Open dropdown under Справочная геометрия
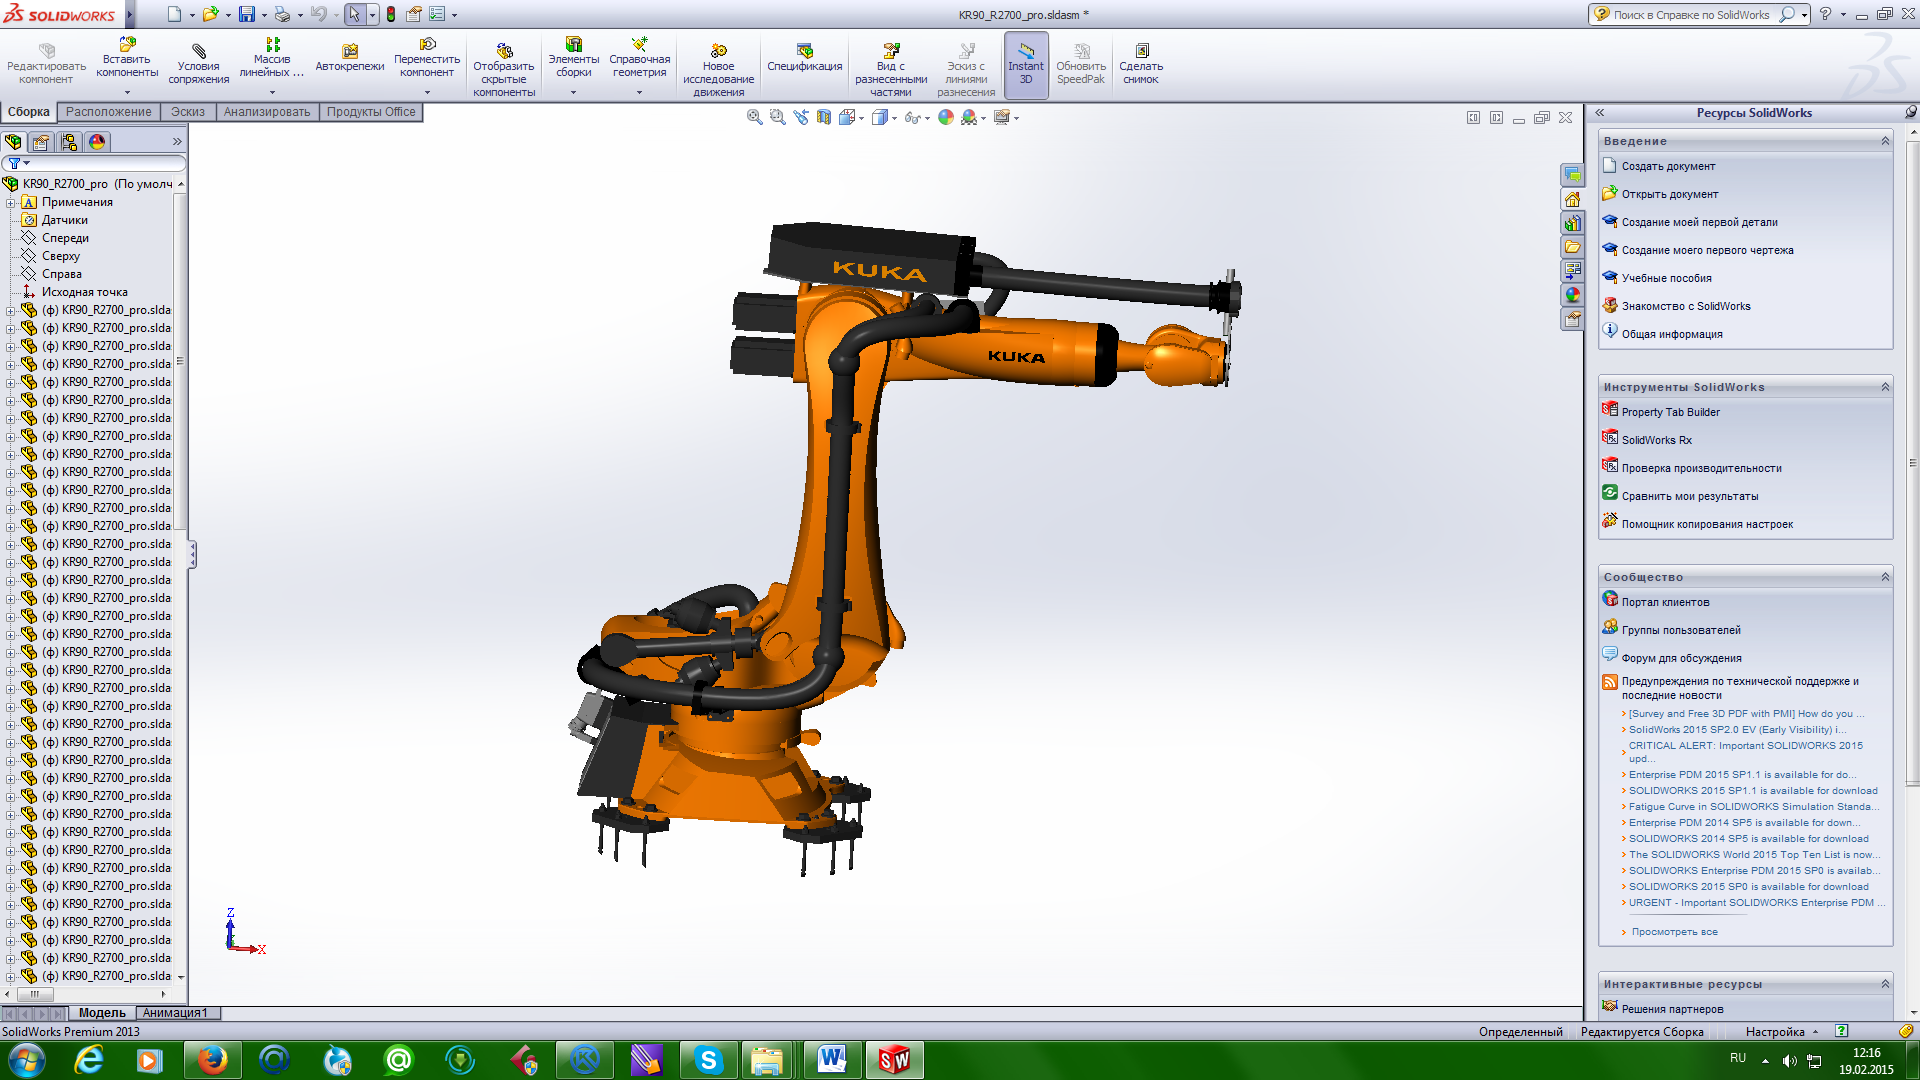1920x1080 pixels. click(640, 92)
